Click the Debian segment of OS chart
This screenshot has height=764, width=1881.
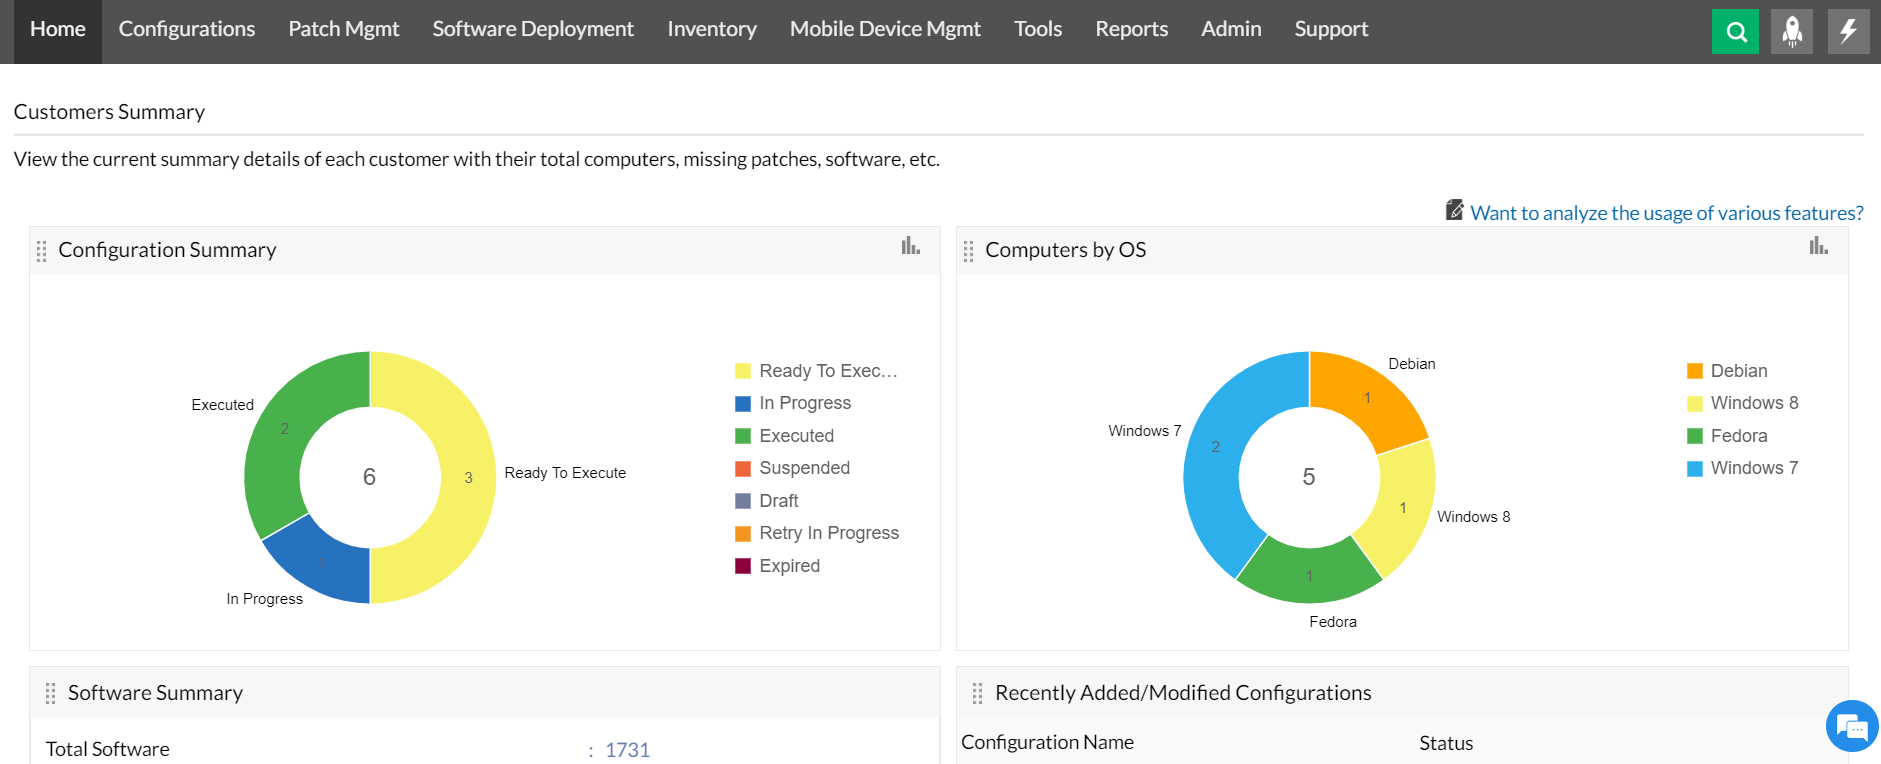1365,395
